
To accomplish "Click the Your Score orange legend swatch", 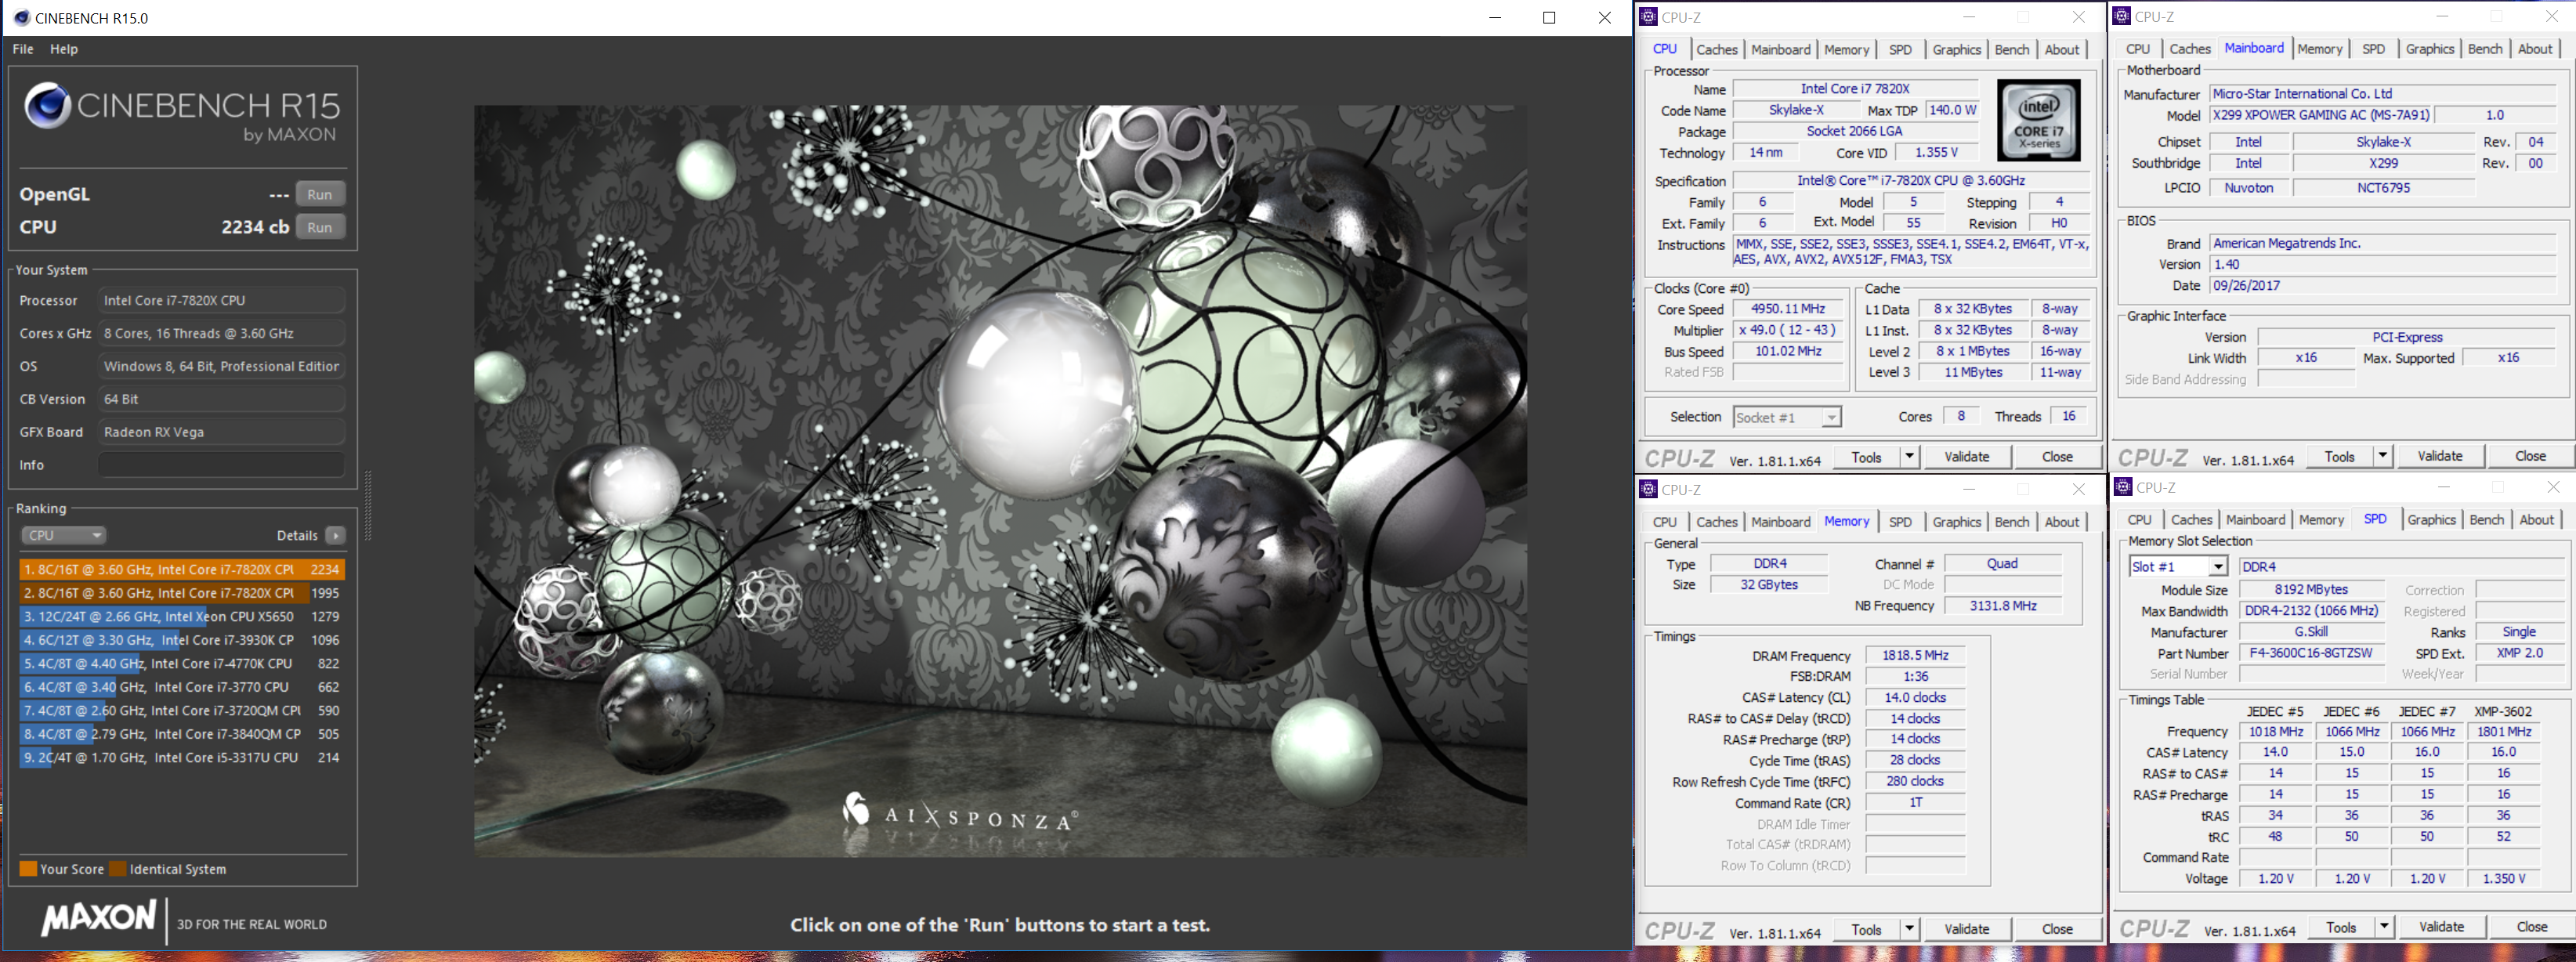I will pos(28,868).
